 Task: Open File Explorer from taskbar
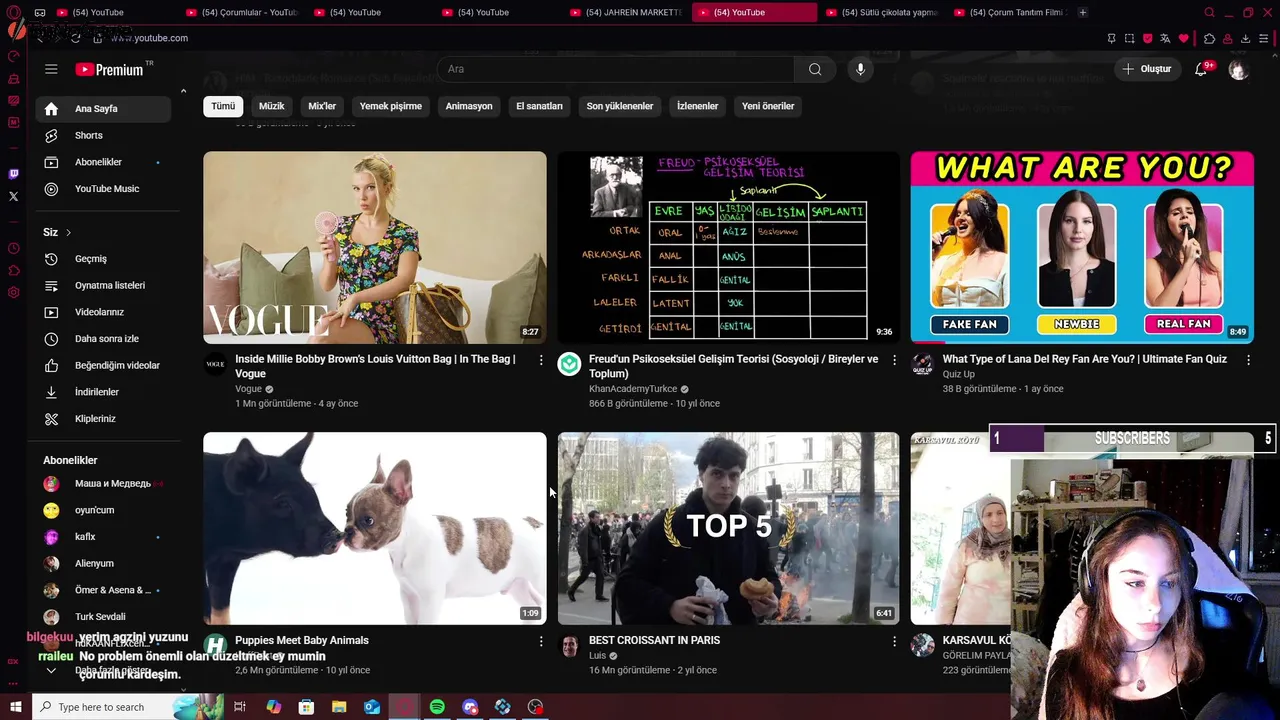339,707
